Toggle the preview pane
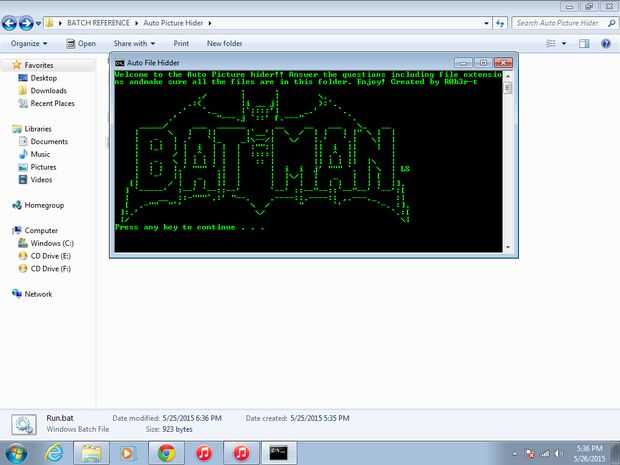620x465 pixels. click(584, 43)
